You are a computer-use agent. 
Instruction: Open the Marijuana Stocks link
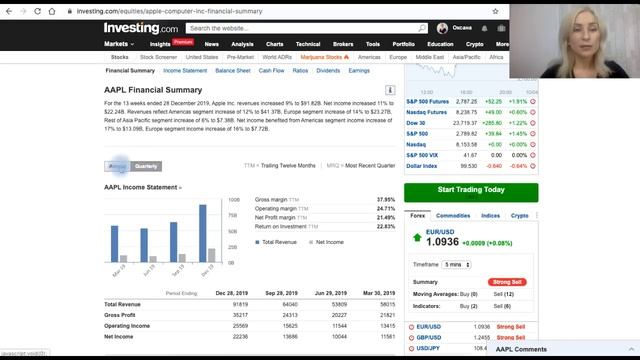(324, 57)
